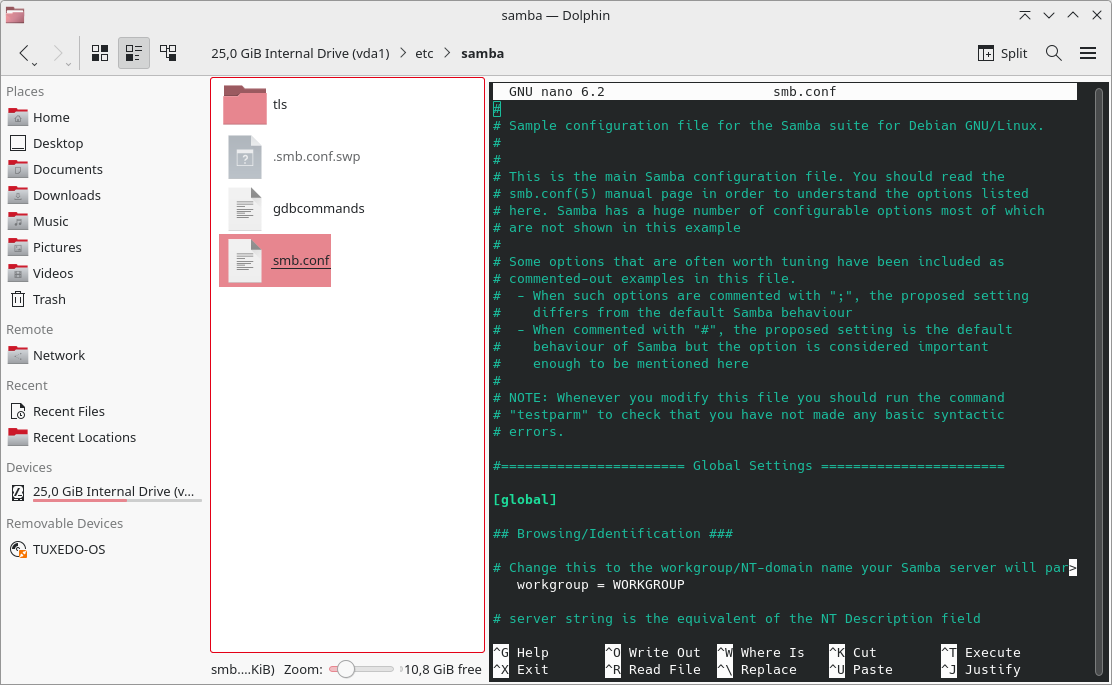Go forward using the forward arrow
This screenshot has height=685, width=1112.
[58, 53]
